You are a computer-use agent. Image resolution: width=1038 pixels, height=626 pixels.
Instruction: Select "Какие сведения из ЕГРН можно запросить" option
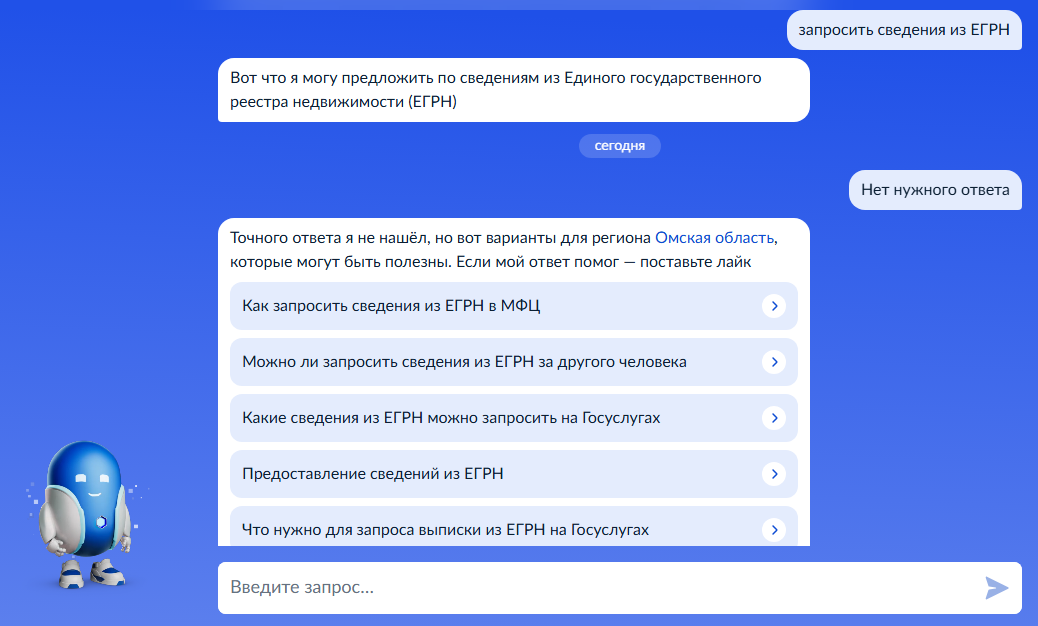click(x=451, y=418)
